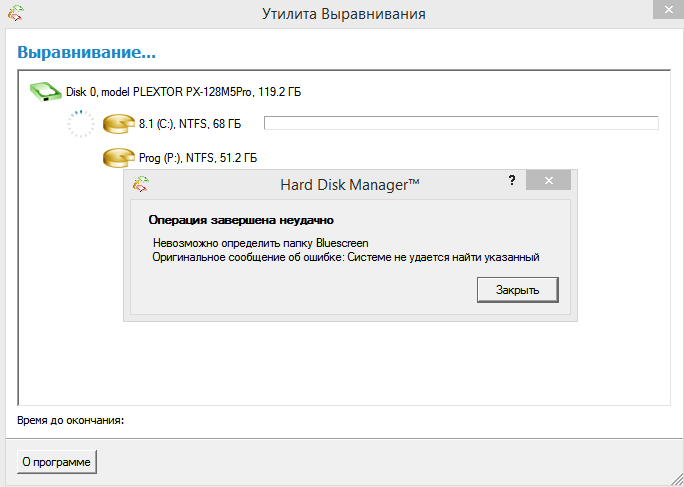Click the "Операция завершена неудачно" heading

(x=240, y=219)
